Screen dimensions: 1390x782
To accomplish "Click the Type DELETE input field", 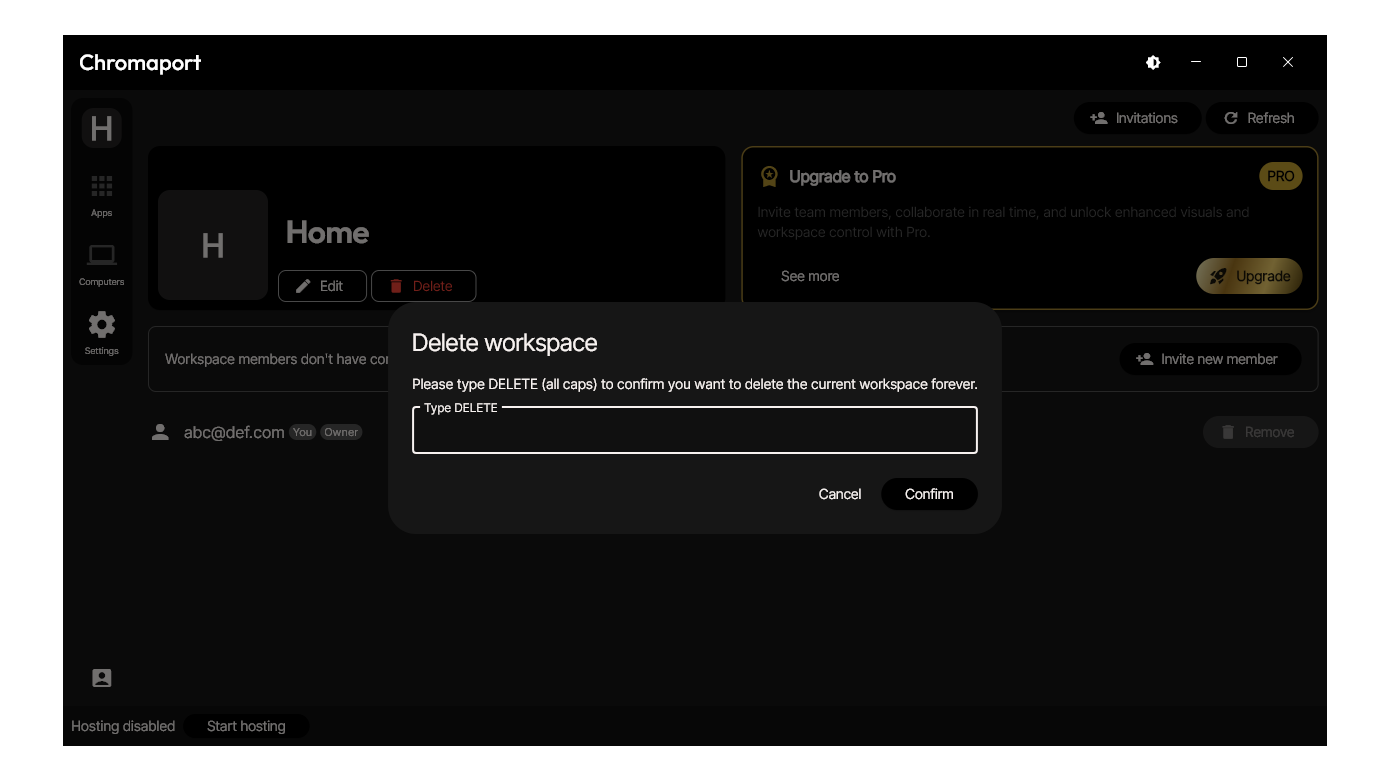I will (x=694, y=432).
